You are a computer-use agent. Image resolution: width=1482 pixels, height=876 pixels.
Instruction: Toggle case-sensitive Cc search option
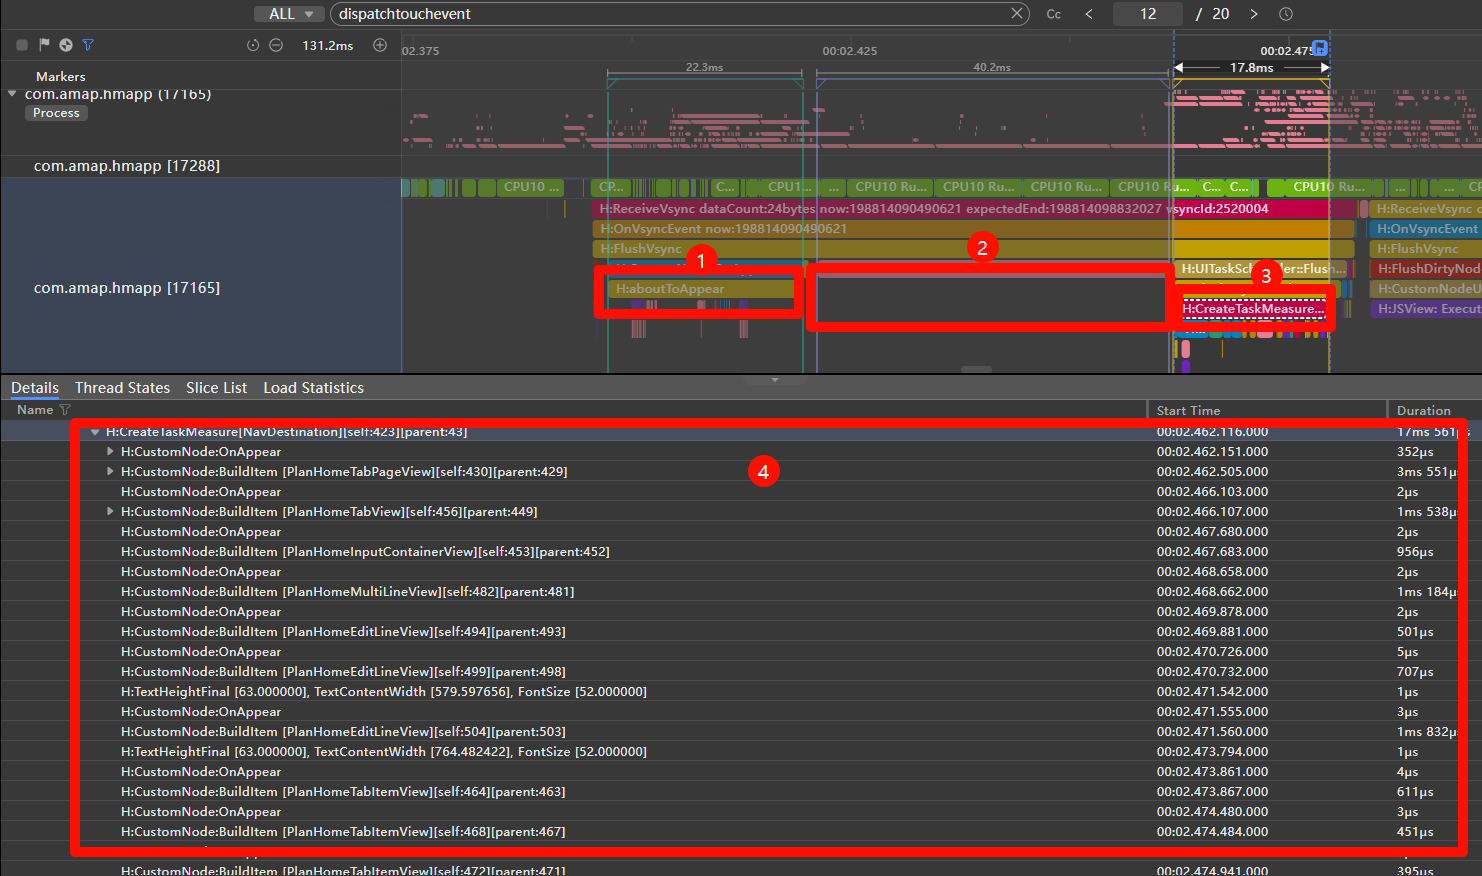click(1054, 14)
